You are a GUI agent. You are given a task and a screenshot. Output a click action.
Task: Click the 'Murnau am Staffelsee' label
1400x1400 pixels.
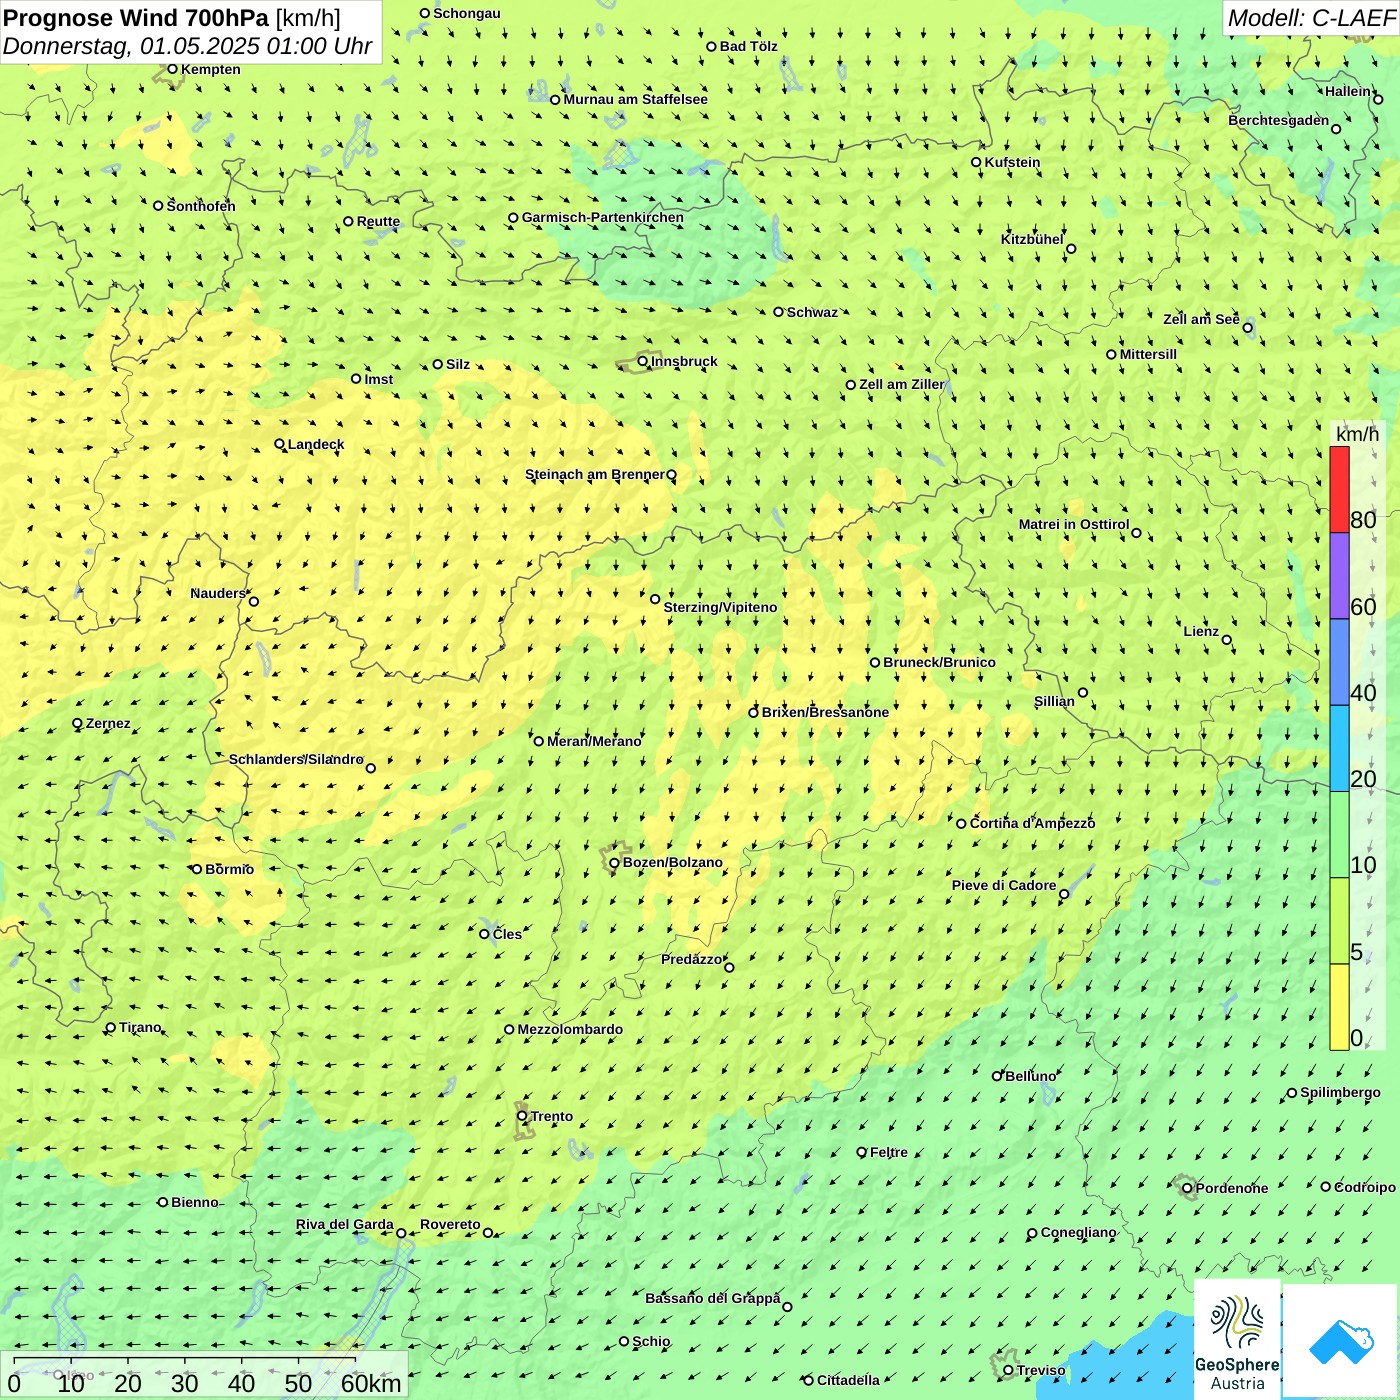[x=635, y=99]
